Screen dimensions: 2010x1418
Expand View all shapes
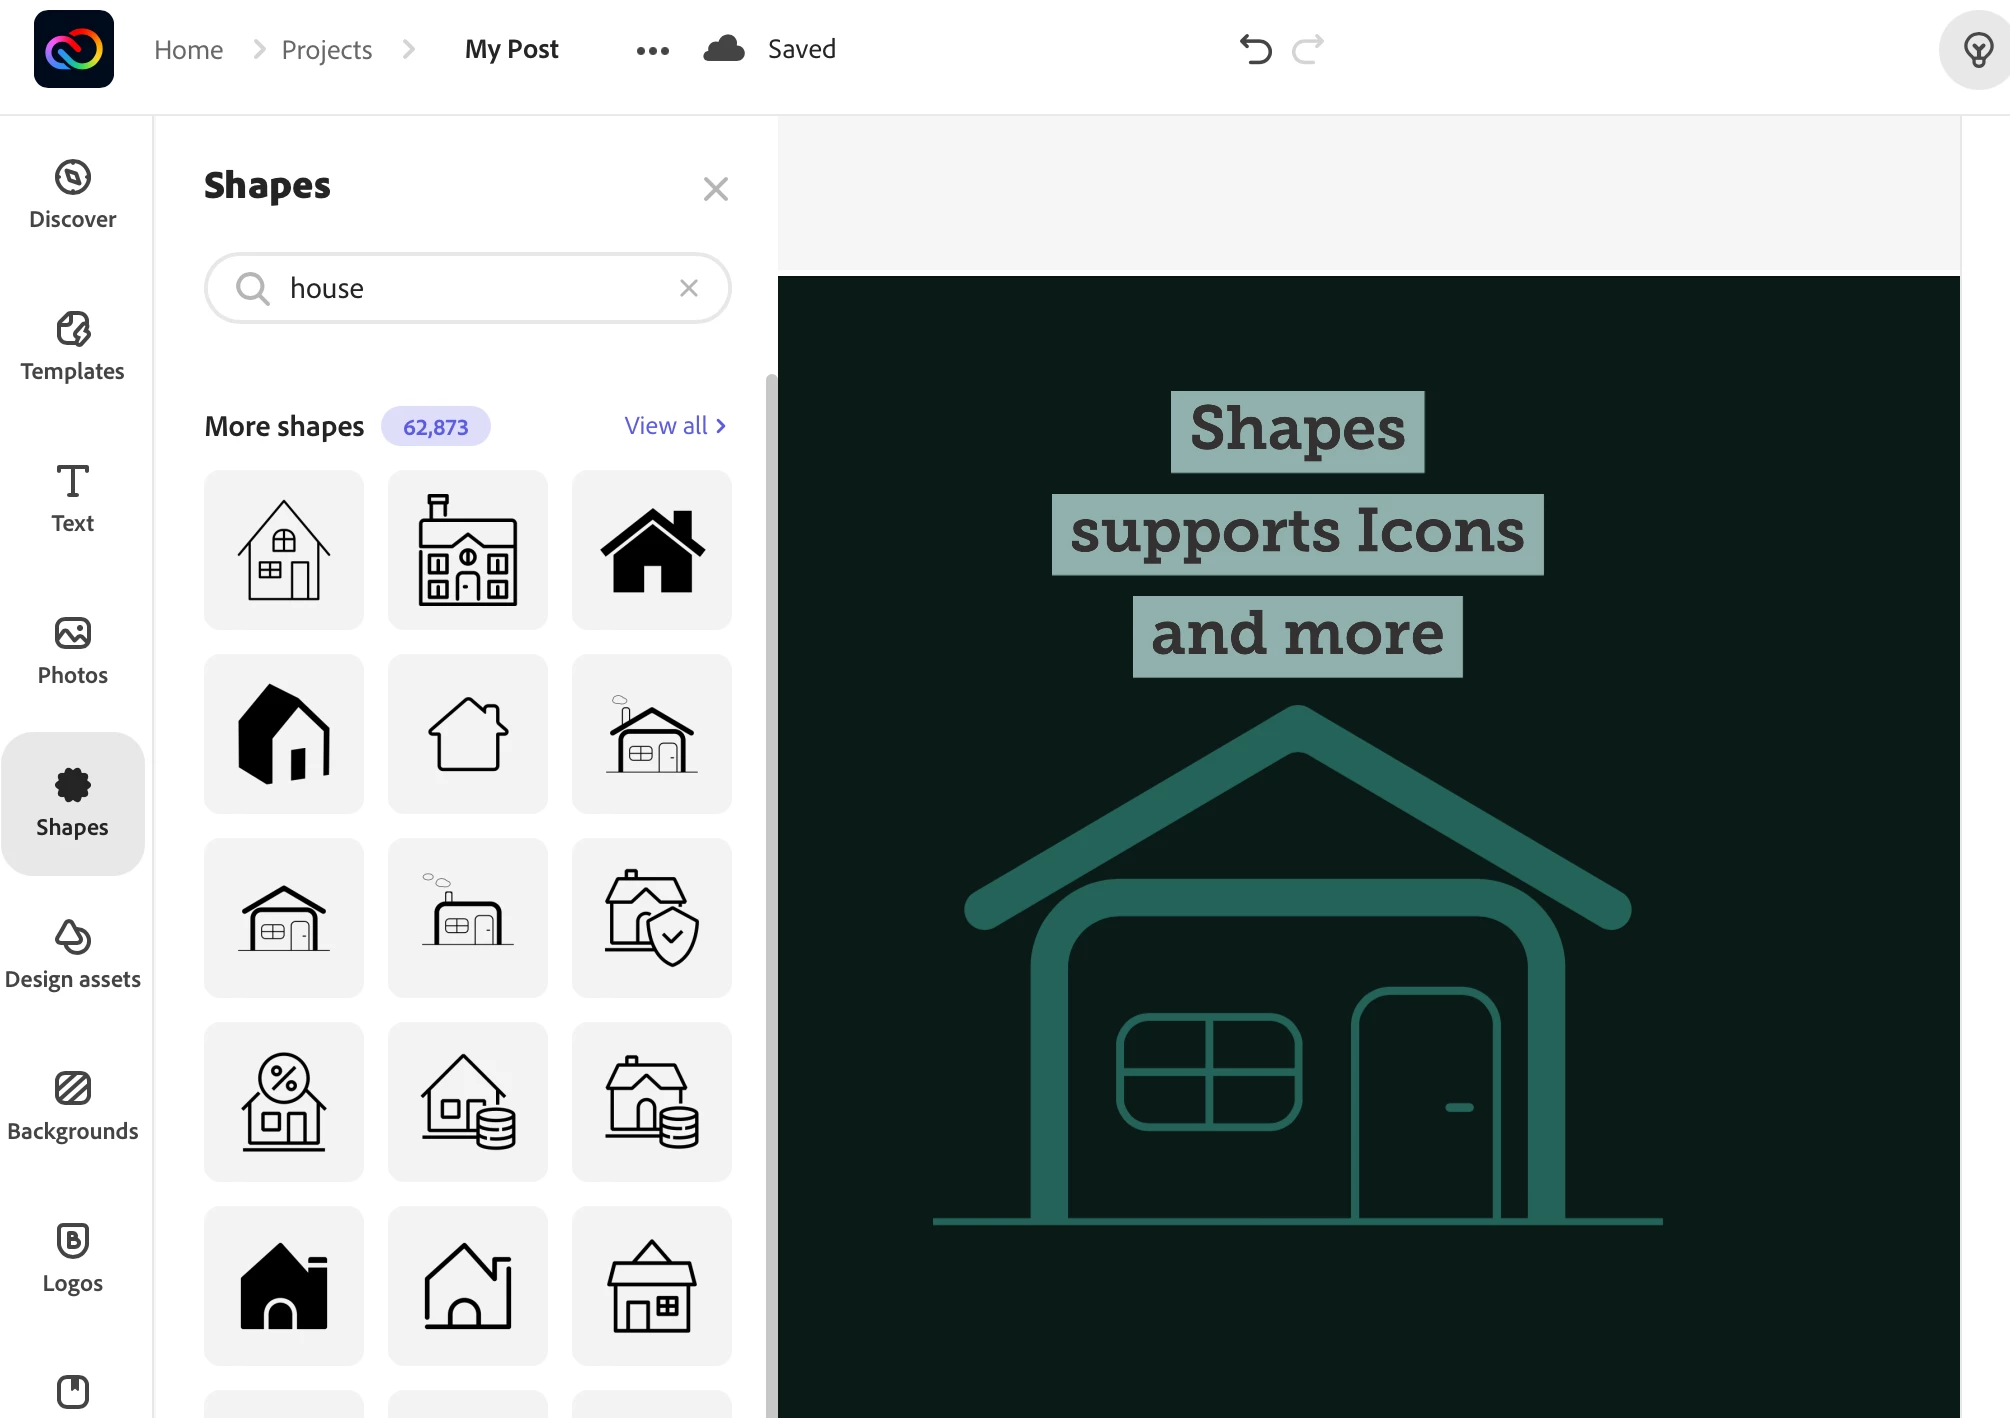675,426
